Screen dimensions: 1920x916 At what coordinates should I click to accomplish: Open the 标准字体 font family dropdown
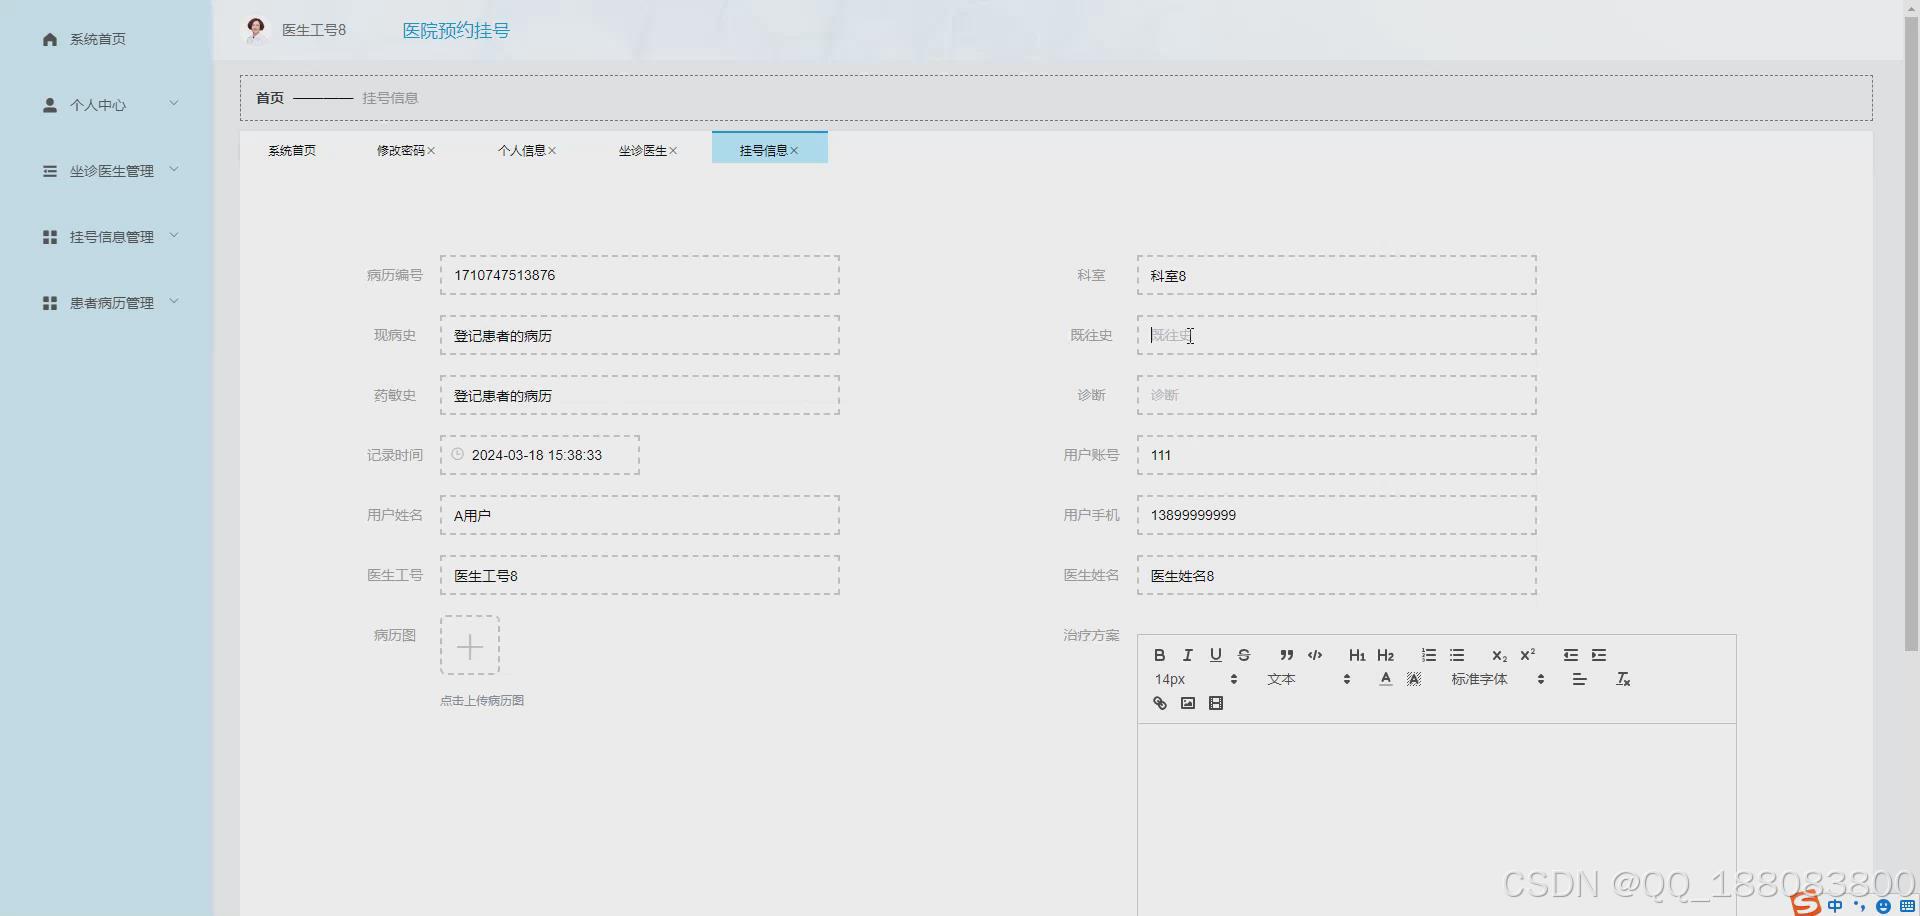tap(1481, 679)
